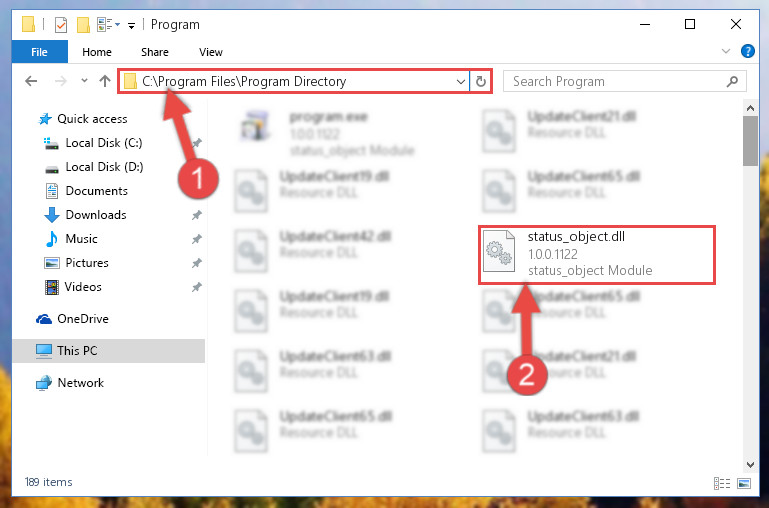Expand the ribbon with the chevron
Image resolution: width=769 pixels, height=508 pixels.
[x=726, y=51]
